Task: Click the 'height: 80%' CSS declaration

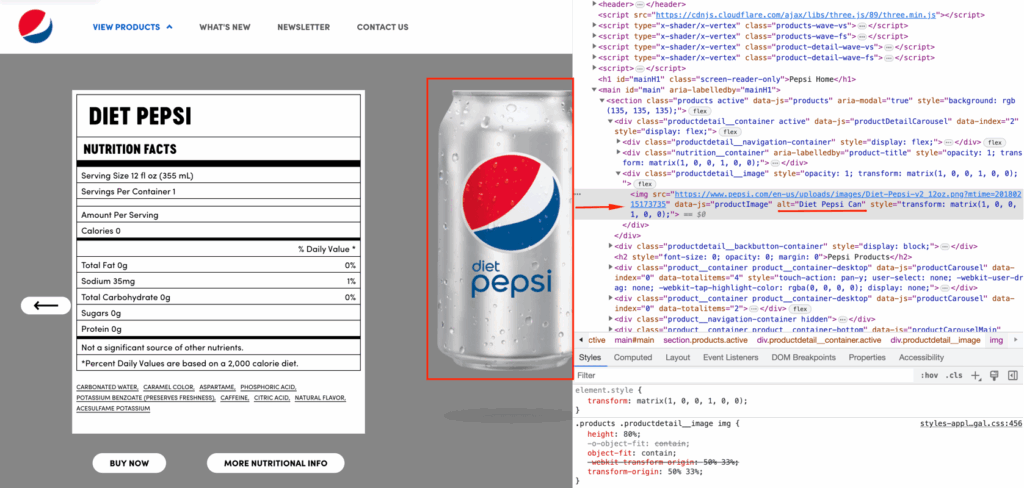Action: [614, 434]
